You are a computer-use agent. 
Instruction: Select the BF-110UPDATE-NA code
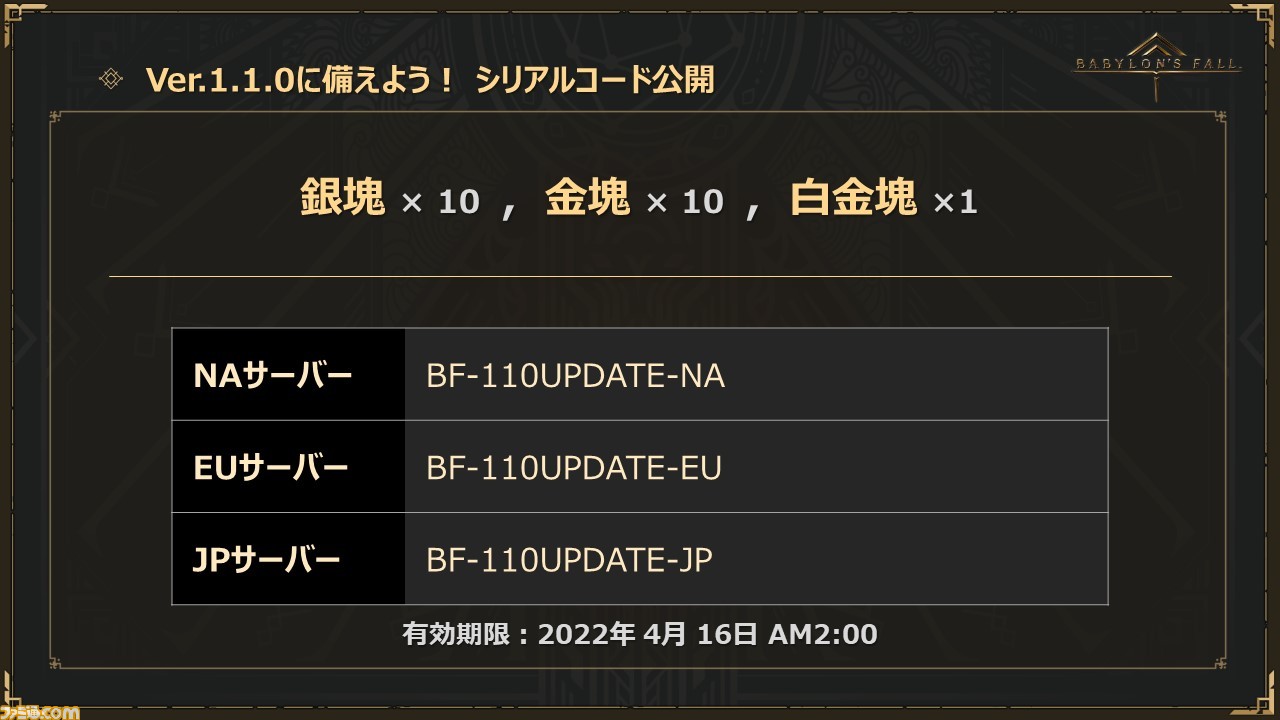[575, 376]
